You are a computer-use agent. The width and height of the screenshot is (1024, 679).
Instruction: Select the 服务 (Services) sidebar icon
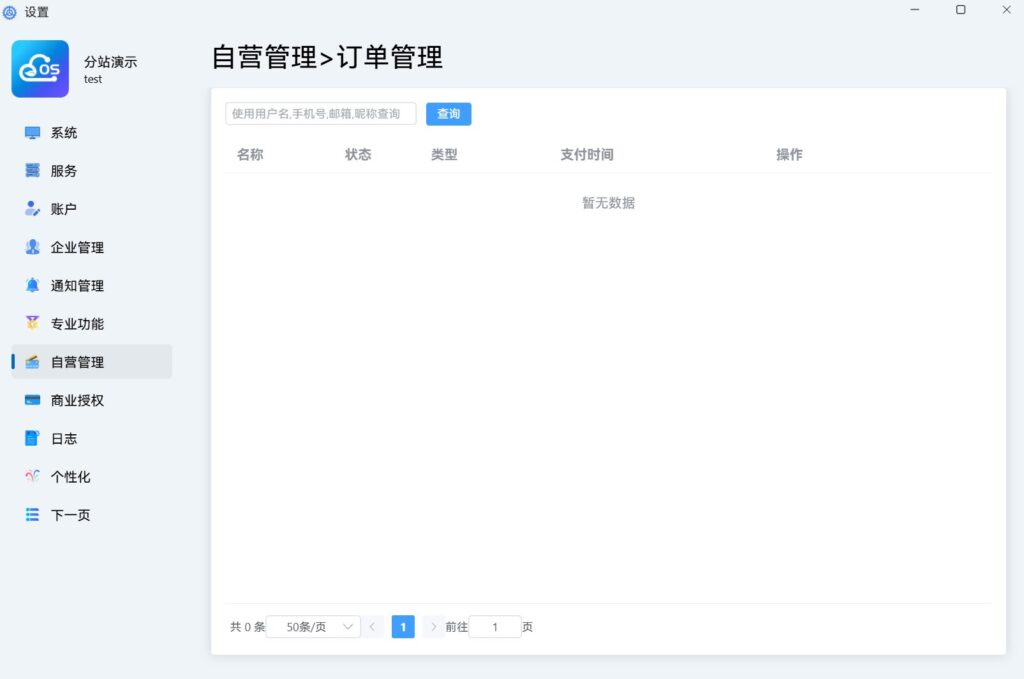point(31,170)
